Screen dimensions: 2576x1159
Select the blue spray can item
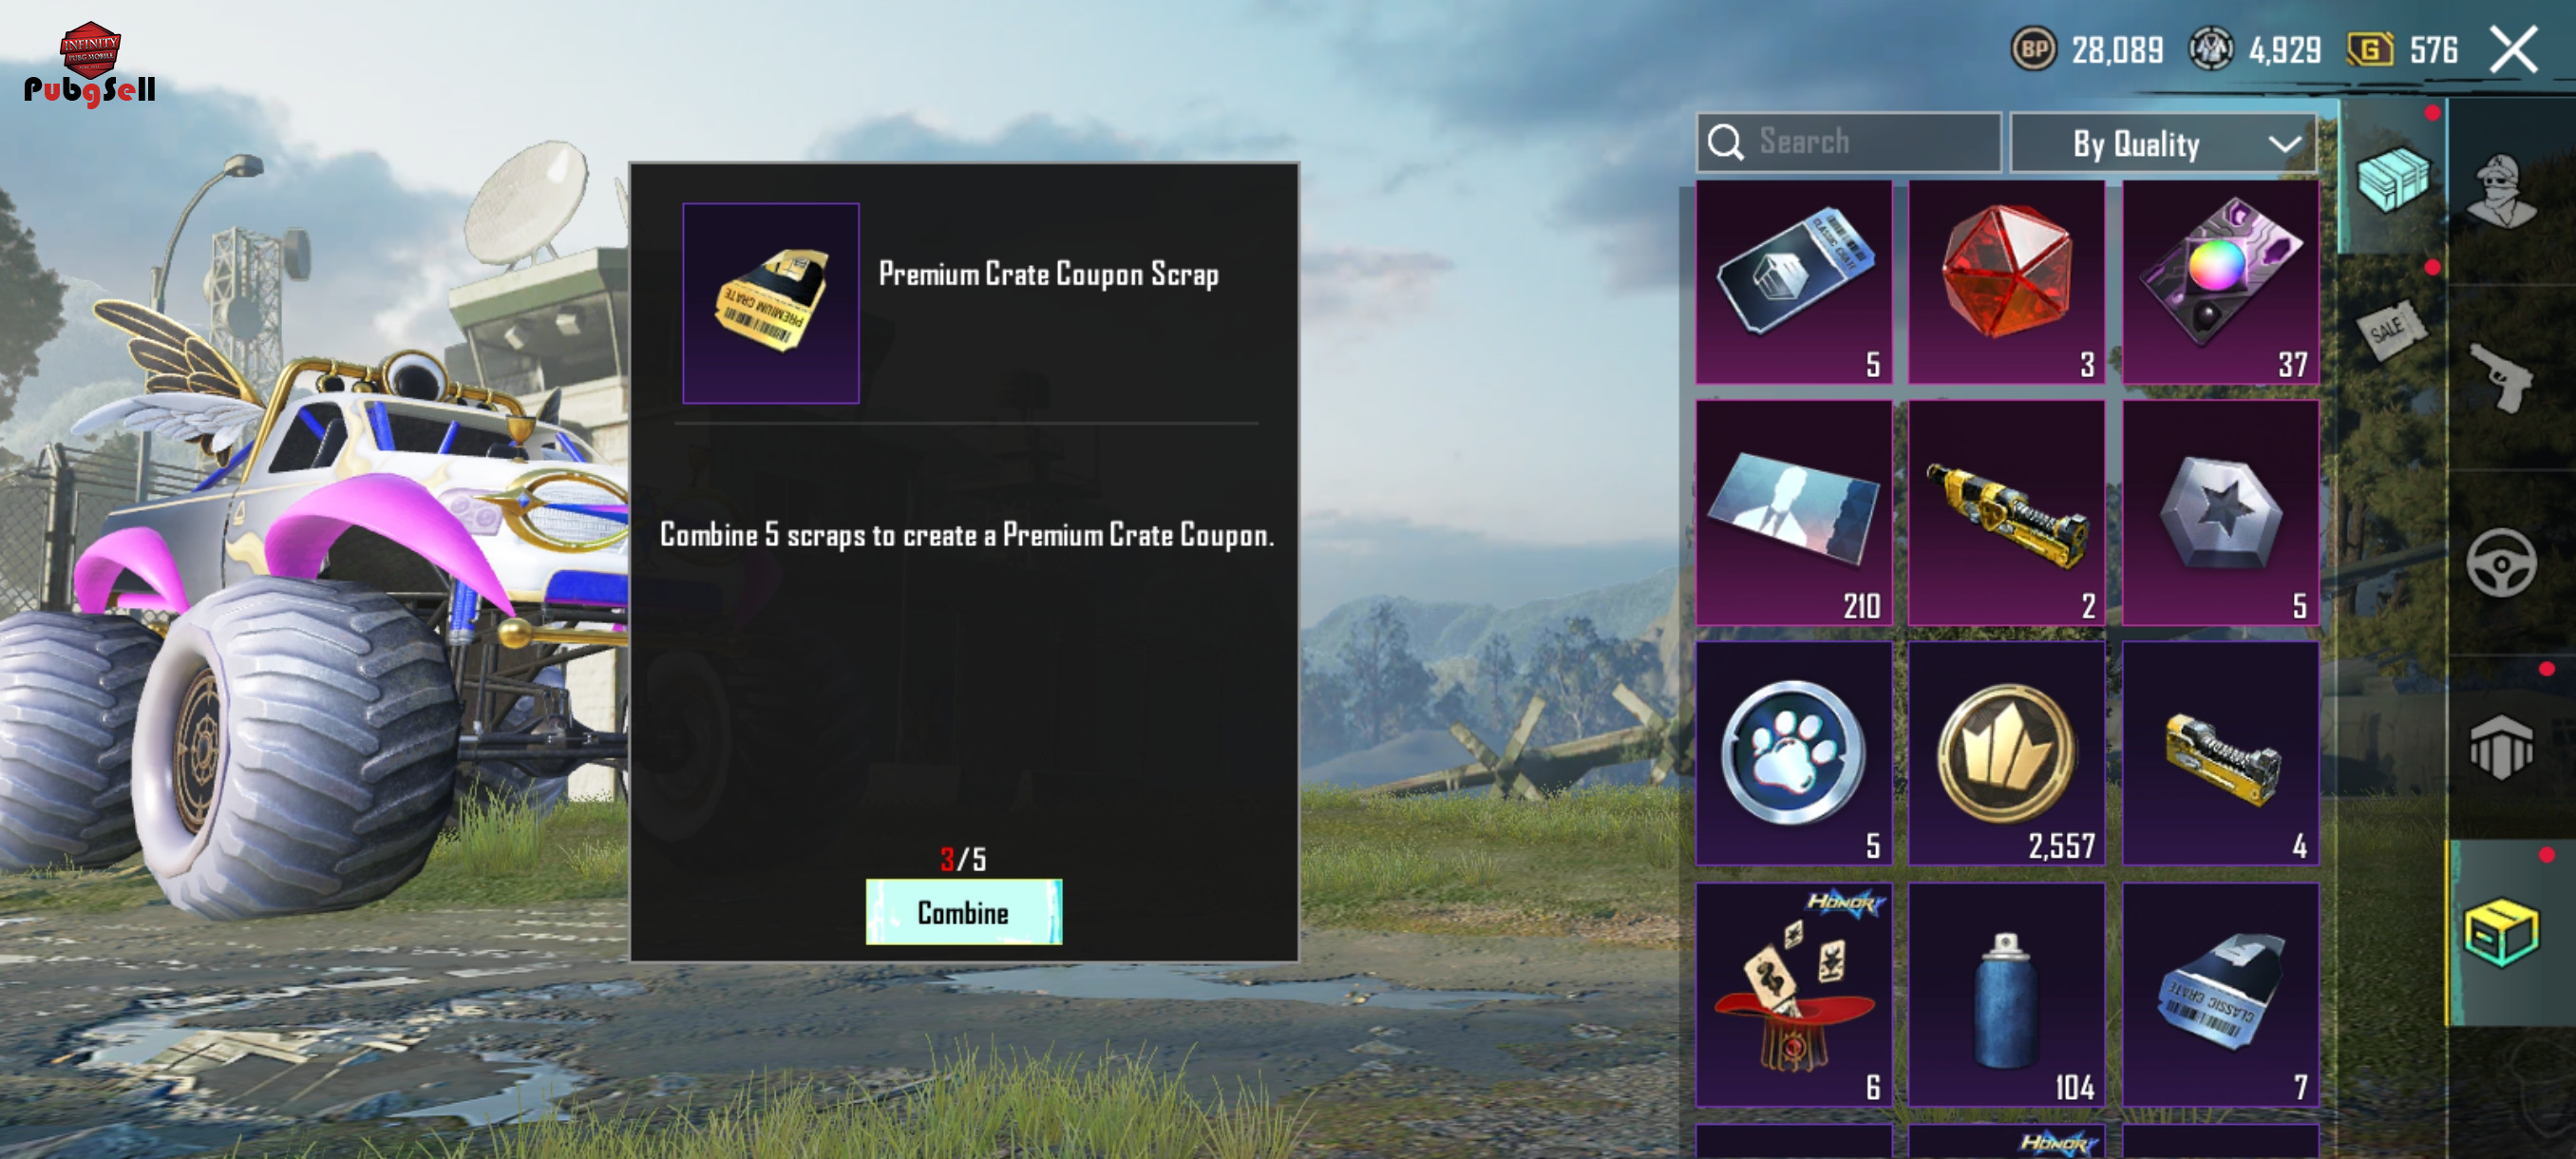click(2006, 995)
